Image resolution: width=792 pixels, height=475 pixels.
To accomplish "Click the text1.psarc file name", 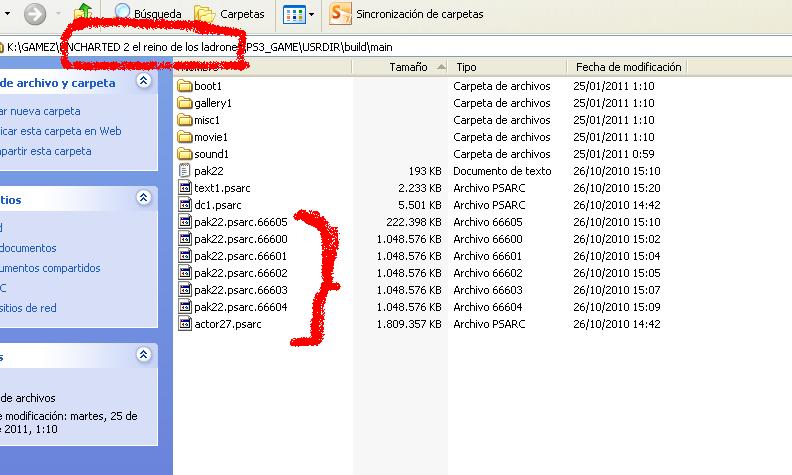I will click(x=222, y=188).
